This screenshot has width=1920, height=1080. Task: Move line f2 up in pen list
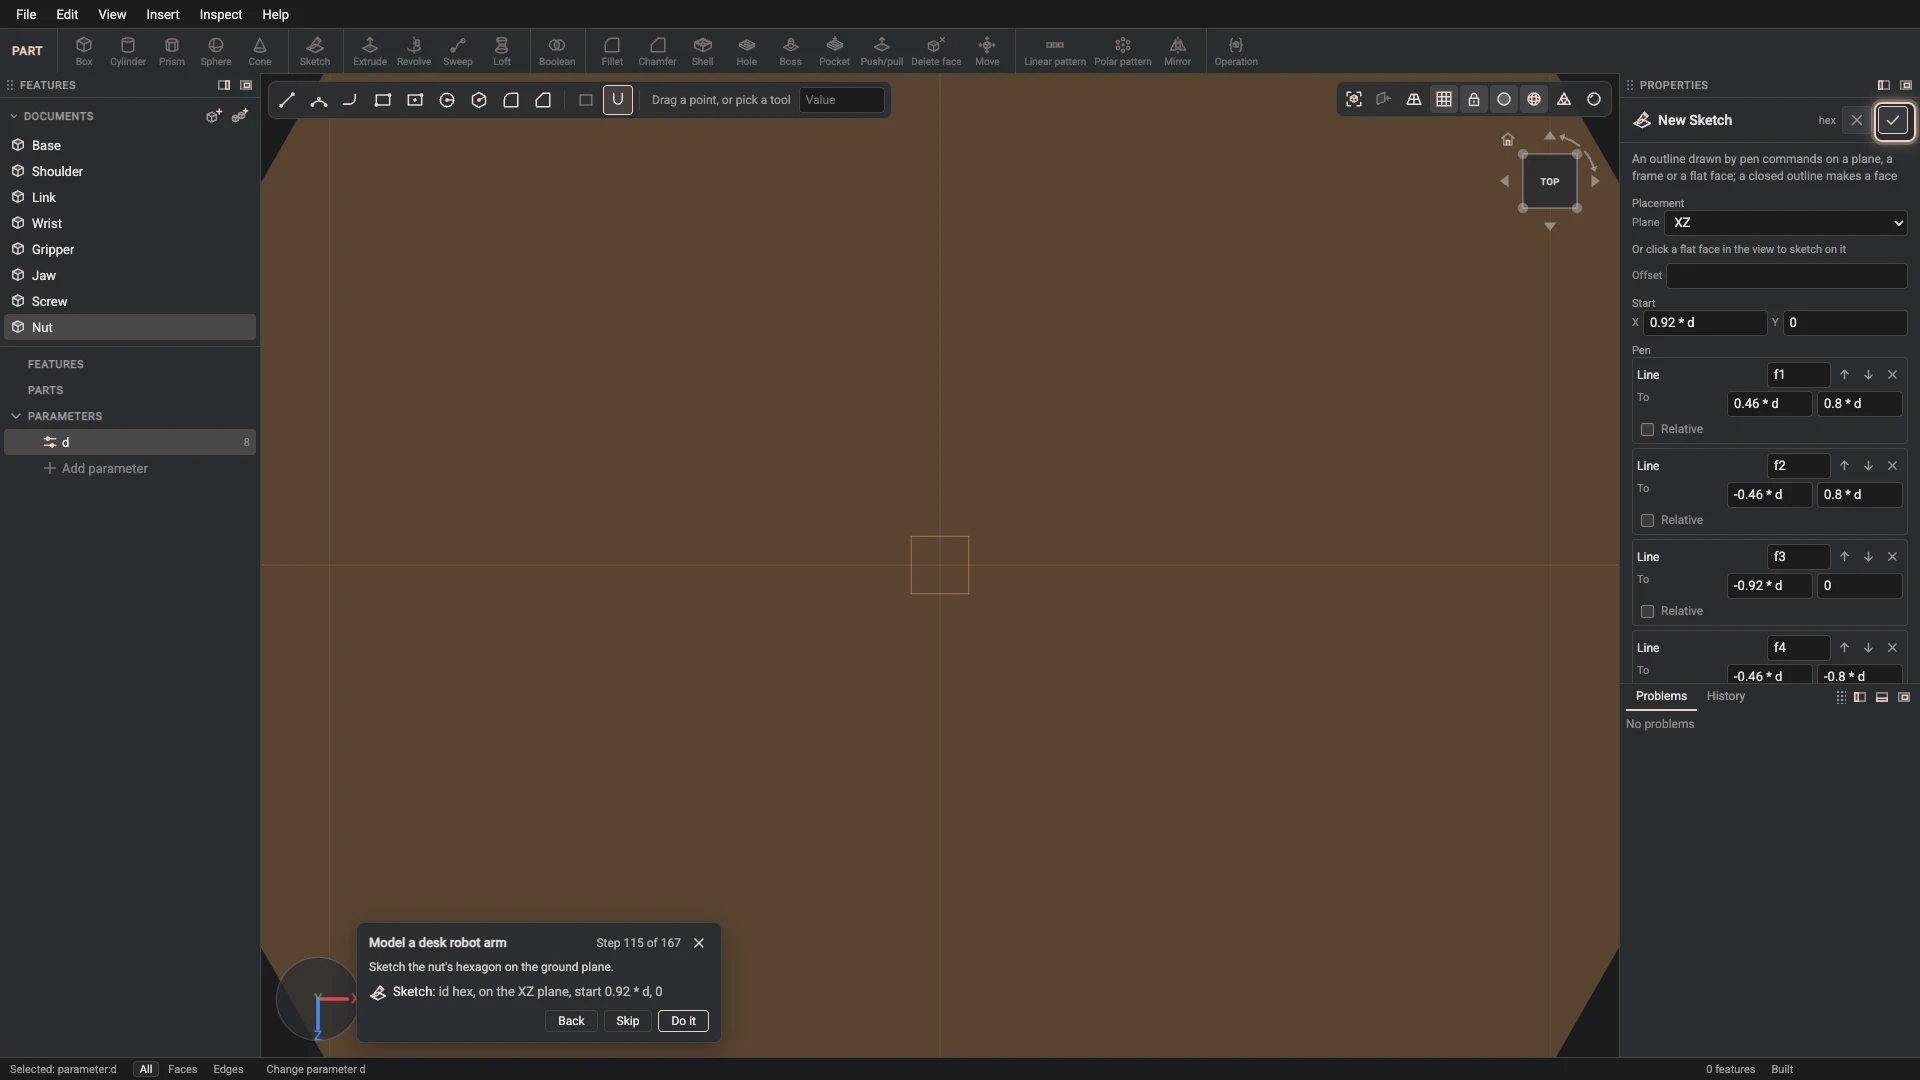coord(1844,466)
